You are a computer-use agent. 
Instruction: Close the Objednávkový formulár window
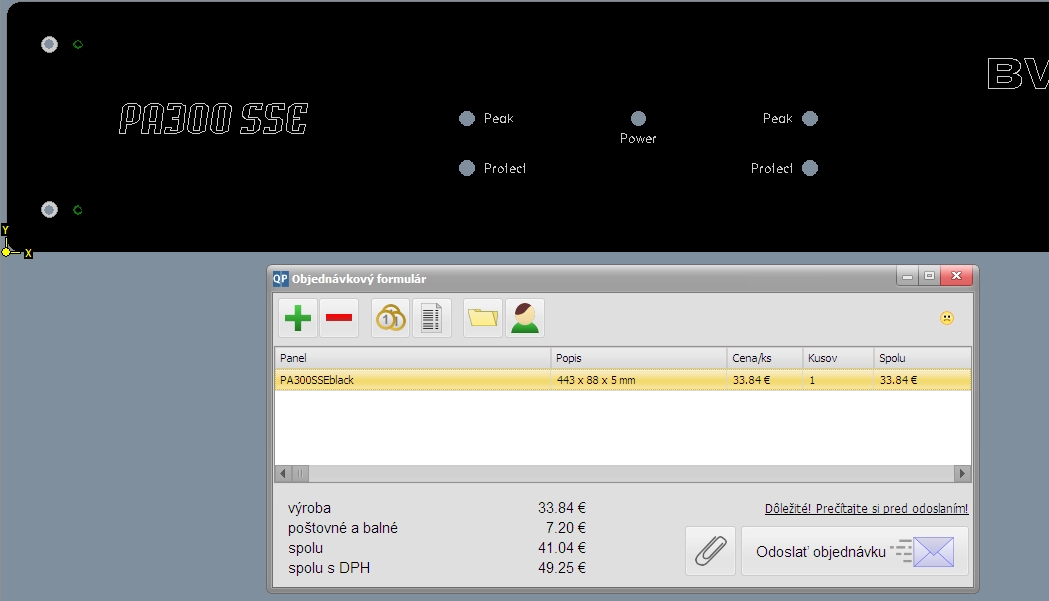pyautogui.click(x=957, y=276)
